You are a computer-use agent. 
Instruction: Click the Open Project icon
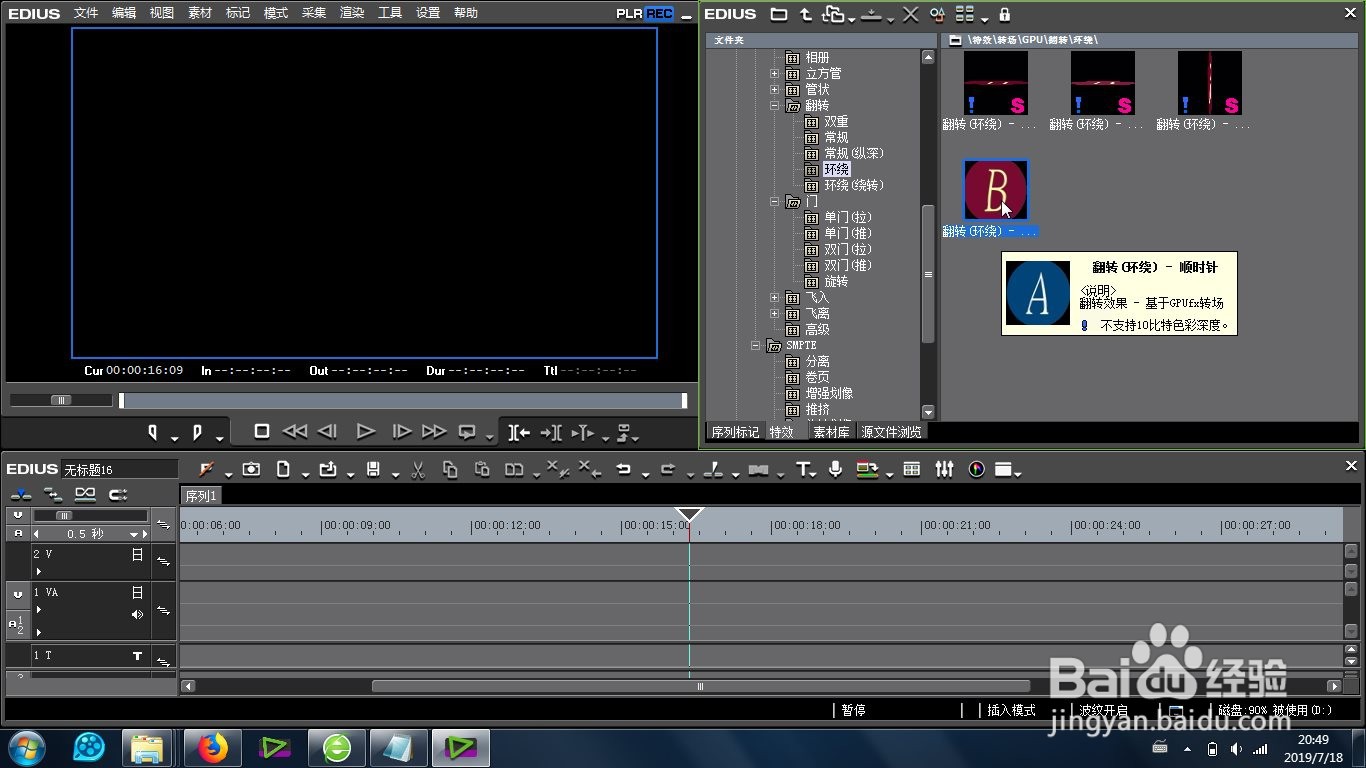point(328,469)
